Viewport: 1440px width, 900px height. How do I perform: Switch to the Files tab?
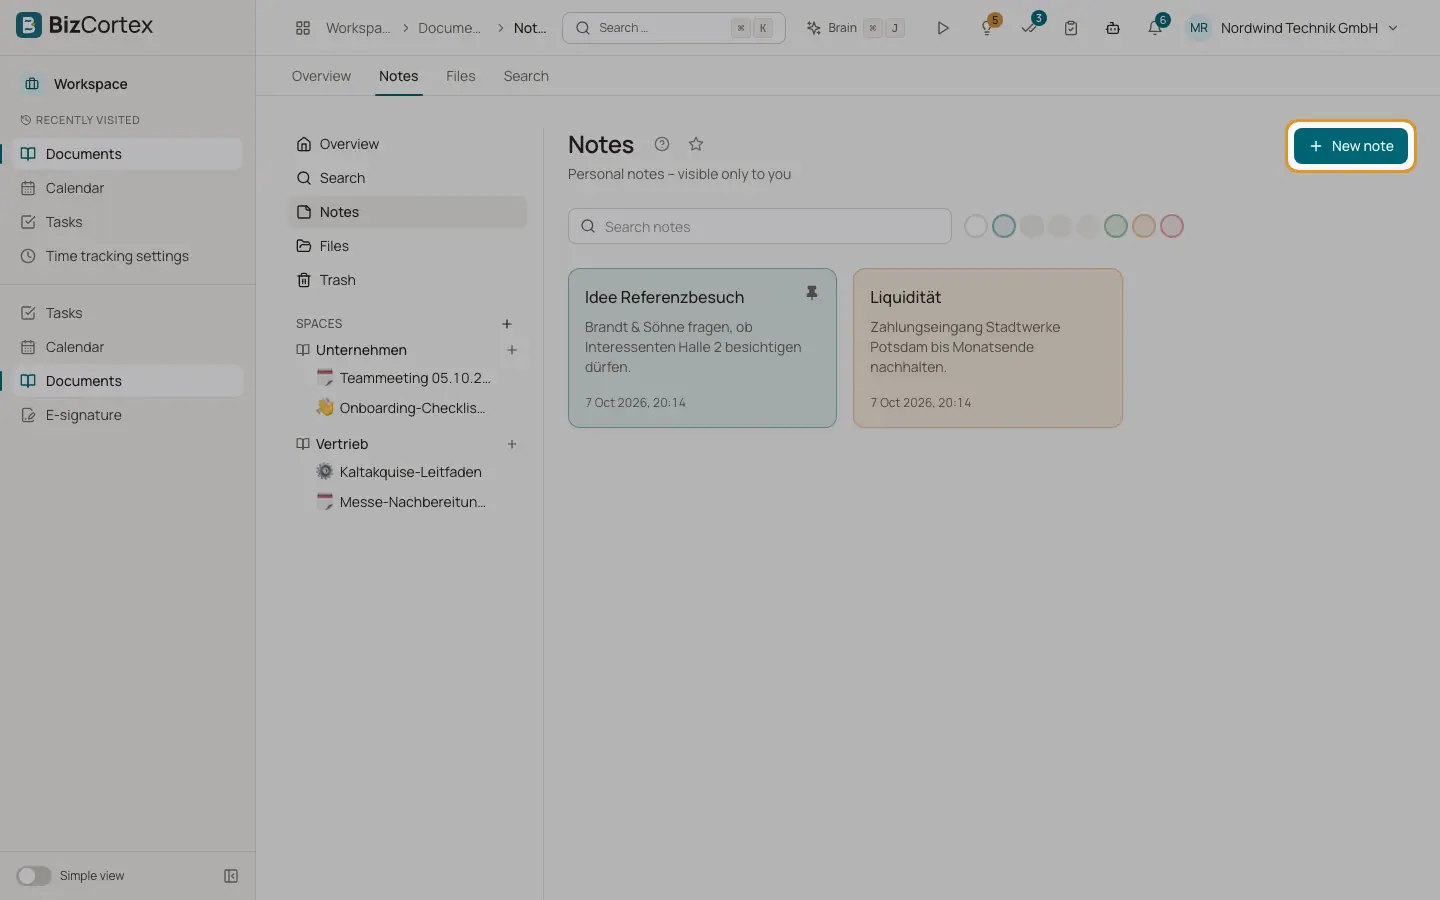460,76
